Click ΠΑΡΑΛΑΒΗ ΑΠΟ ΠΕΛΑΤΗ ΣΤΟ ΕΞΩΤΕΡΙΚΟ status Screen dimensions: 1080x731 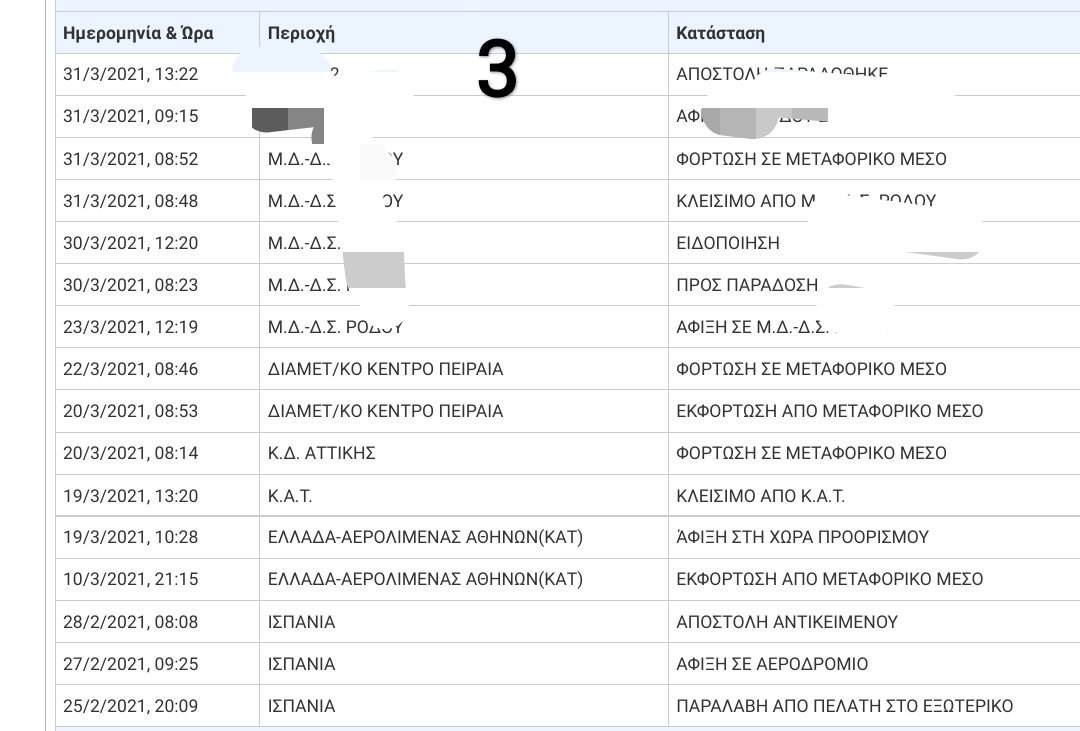pos(844,706)
